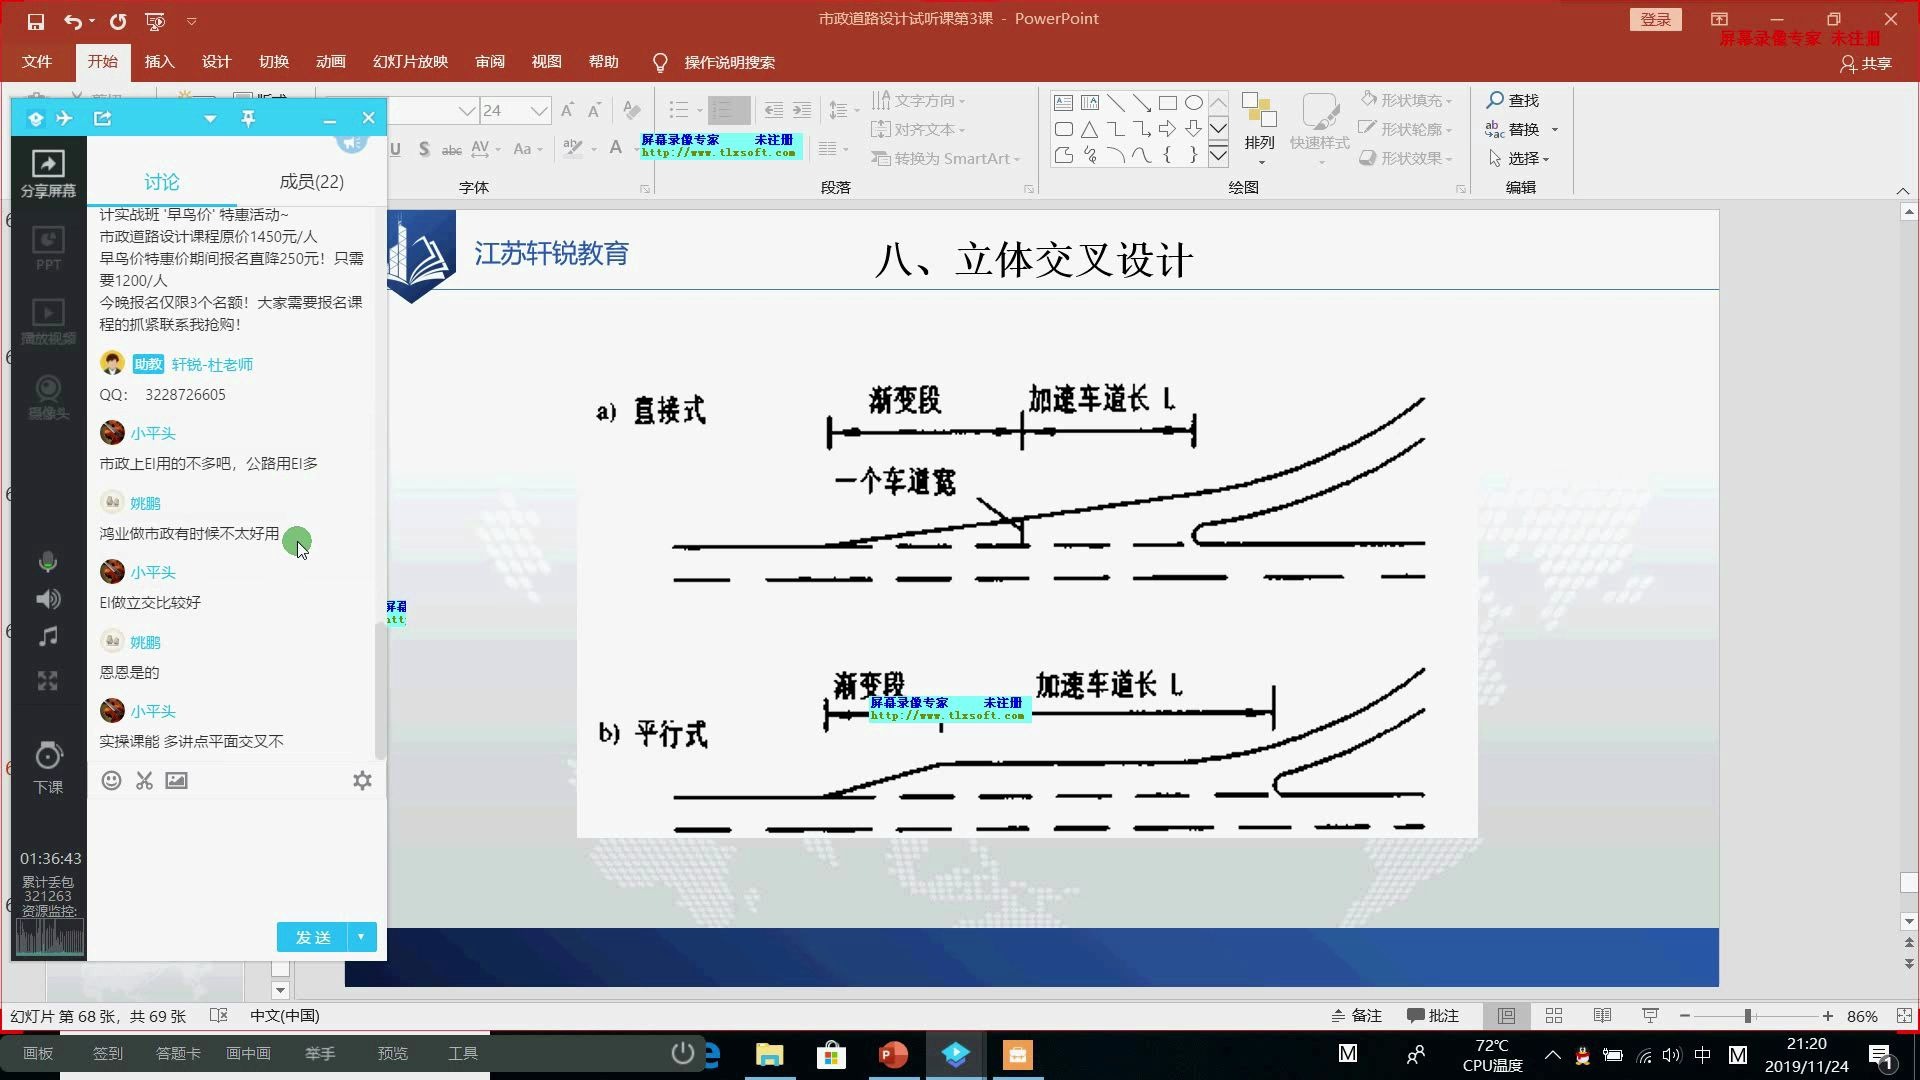Toggle the microphone icon in sidebar
The width and height of the screenshot is (1920, 1080).
pos(48,562)
